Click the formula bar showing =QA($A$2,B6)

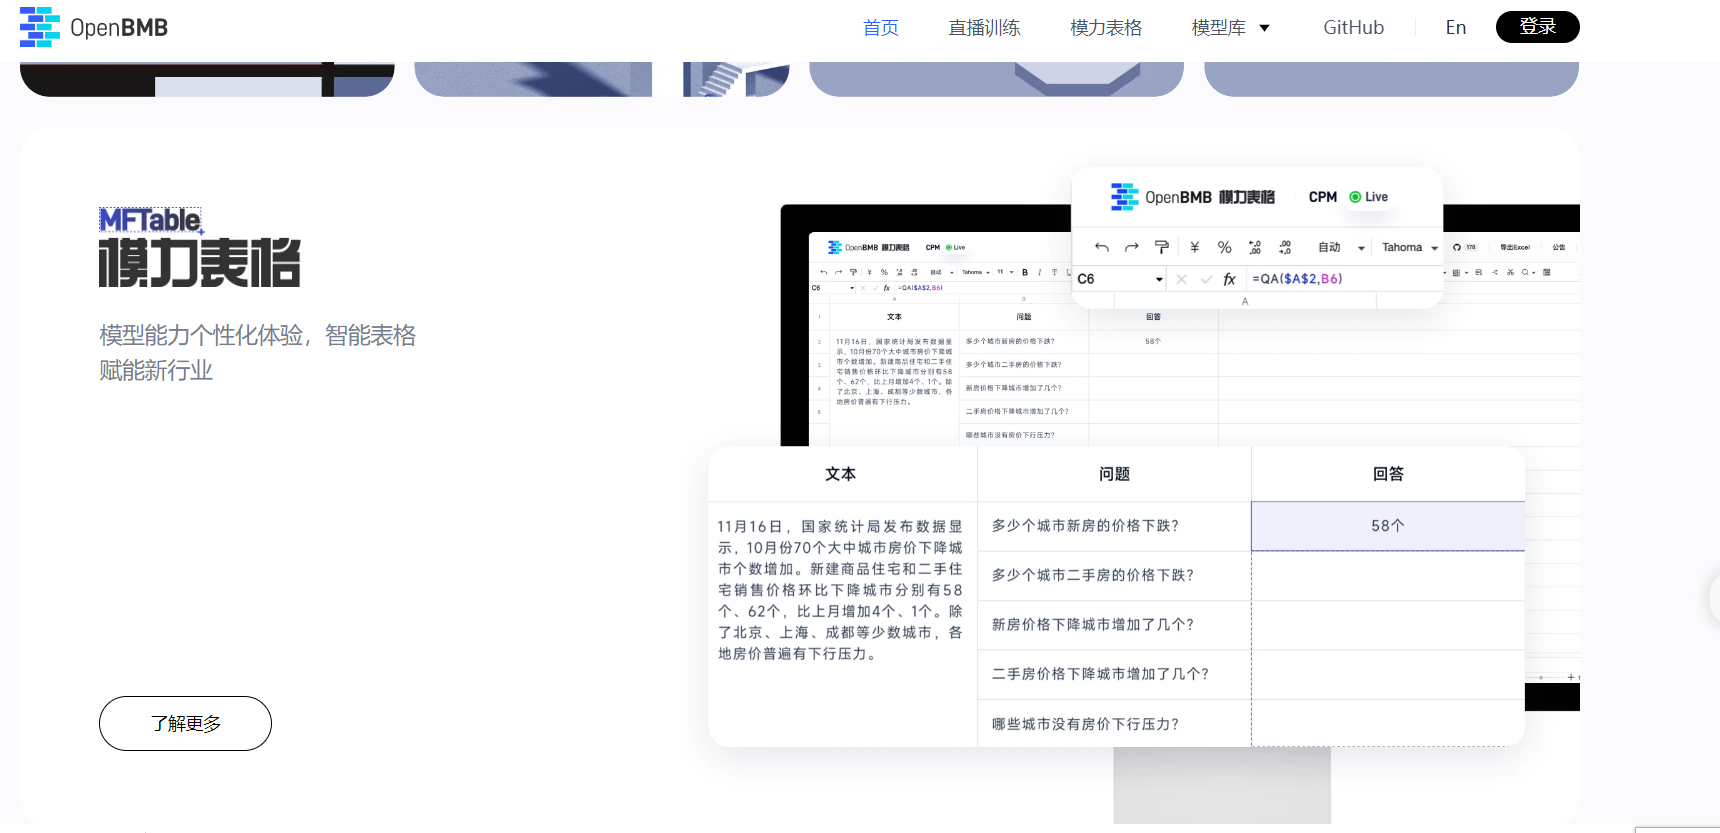[1298, 279]
